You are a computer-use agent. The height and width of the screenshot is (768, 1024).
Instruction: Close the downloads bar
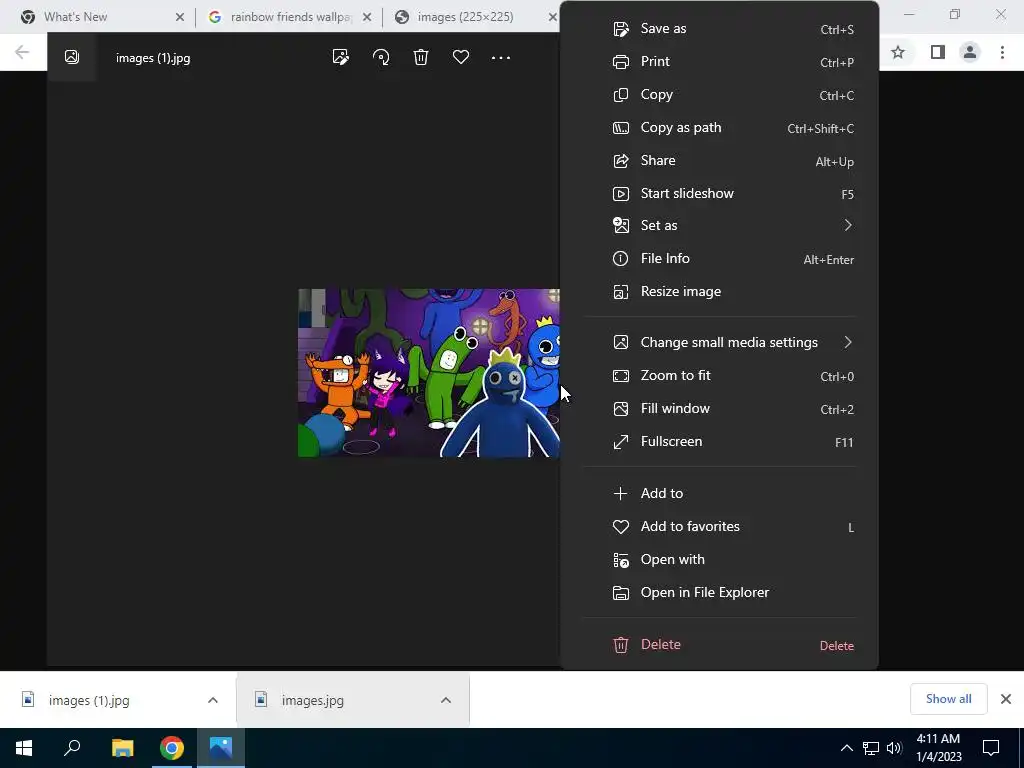pos(1006,699)
